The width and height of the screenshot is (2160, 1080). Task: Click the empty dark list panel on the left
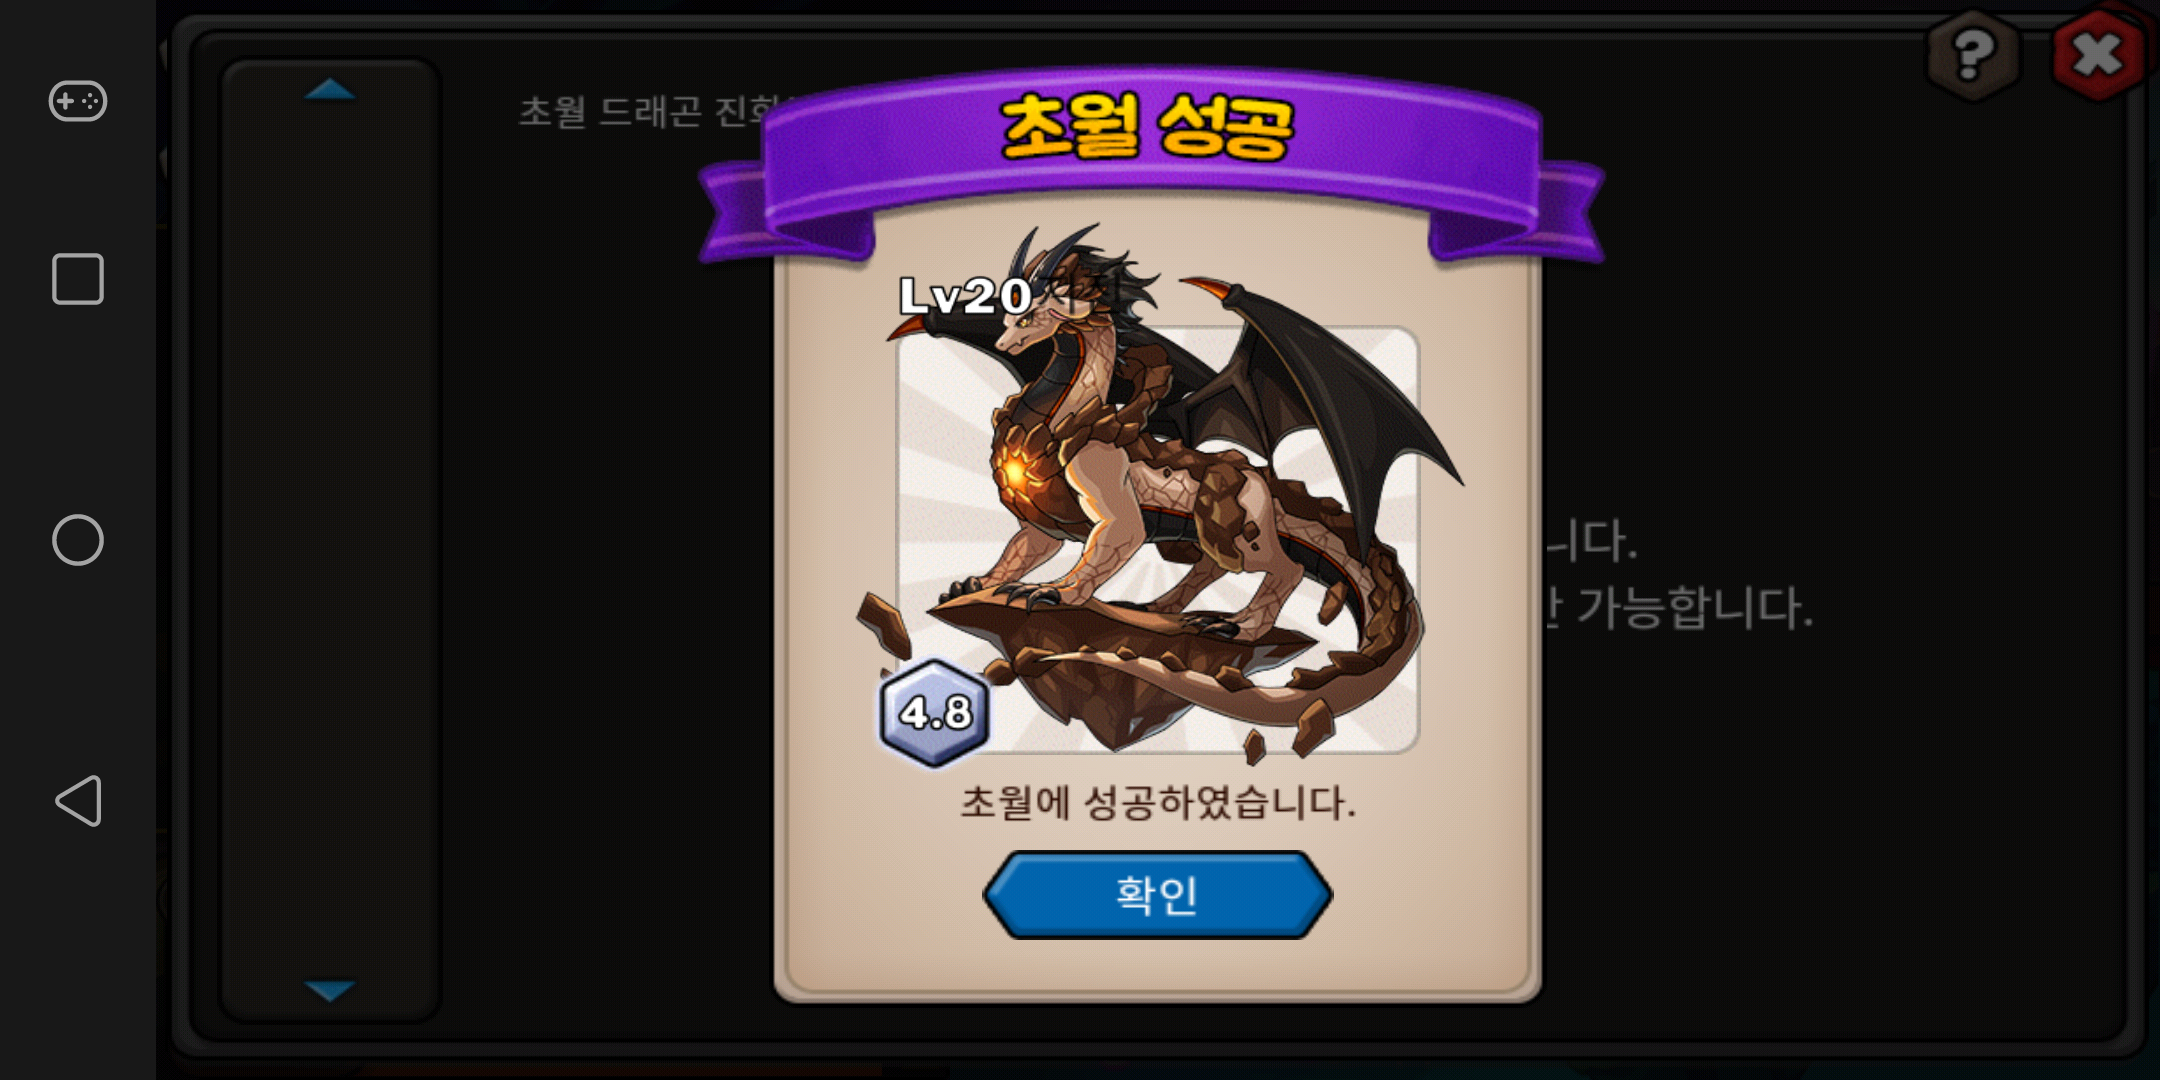pos(330,540)
